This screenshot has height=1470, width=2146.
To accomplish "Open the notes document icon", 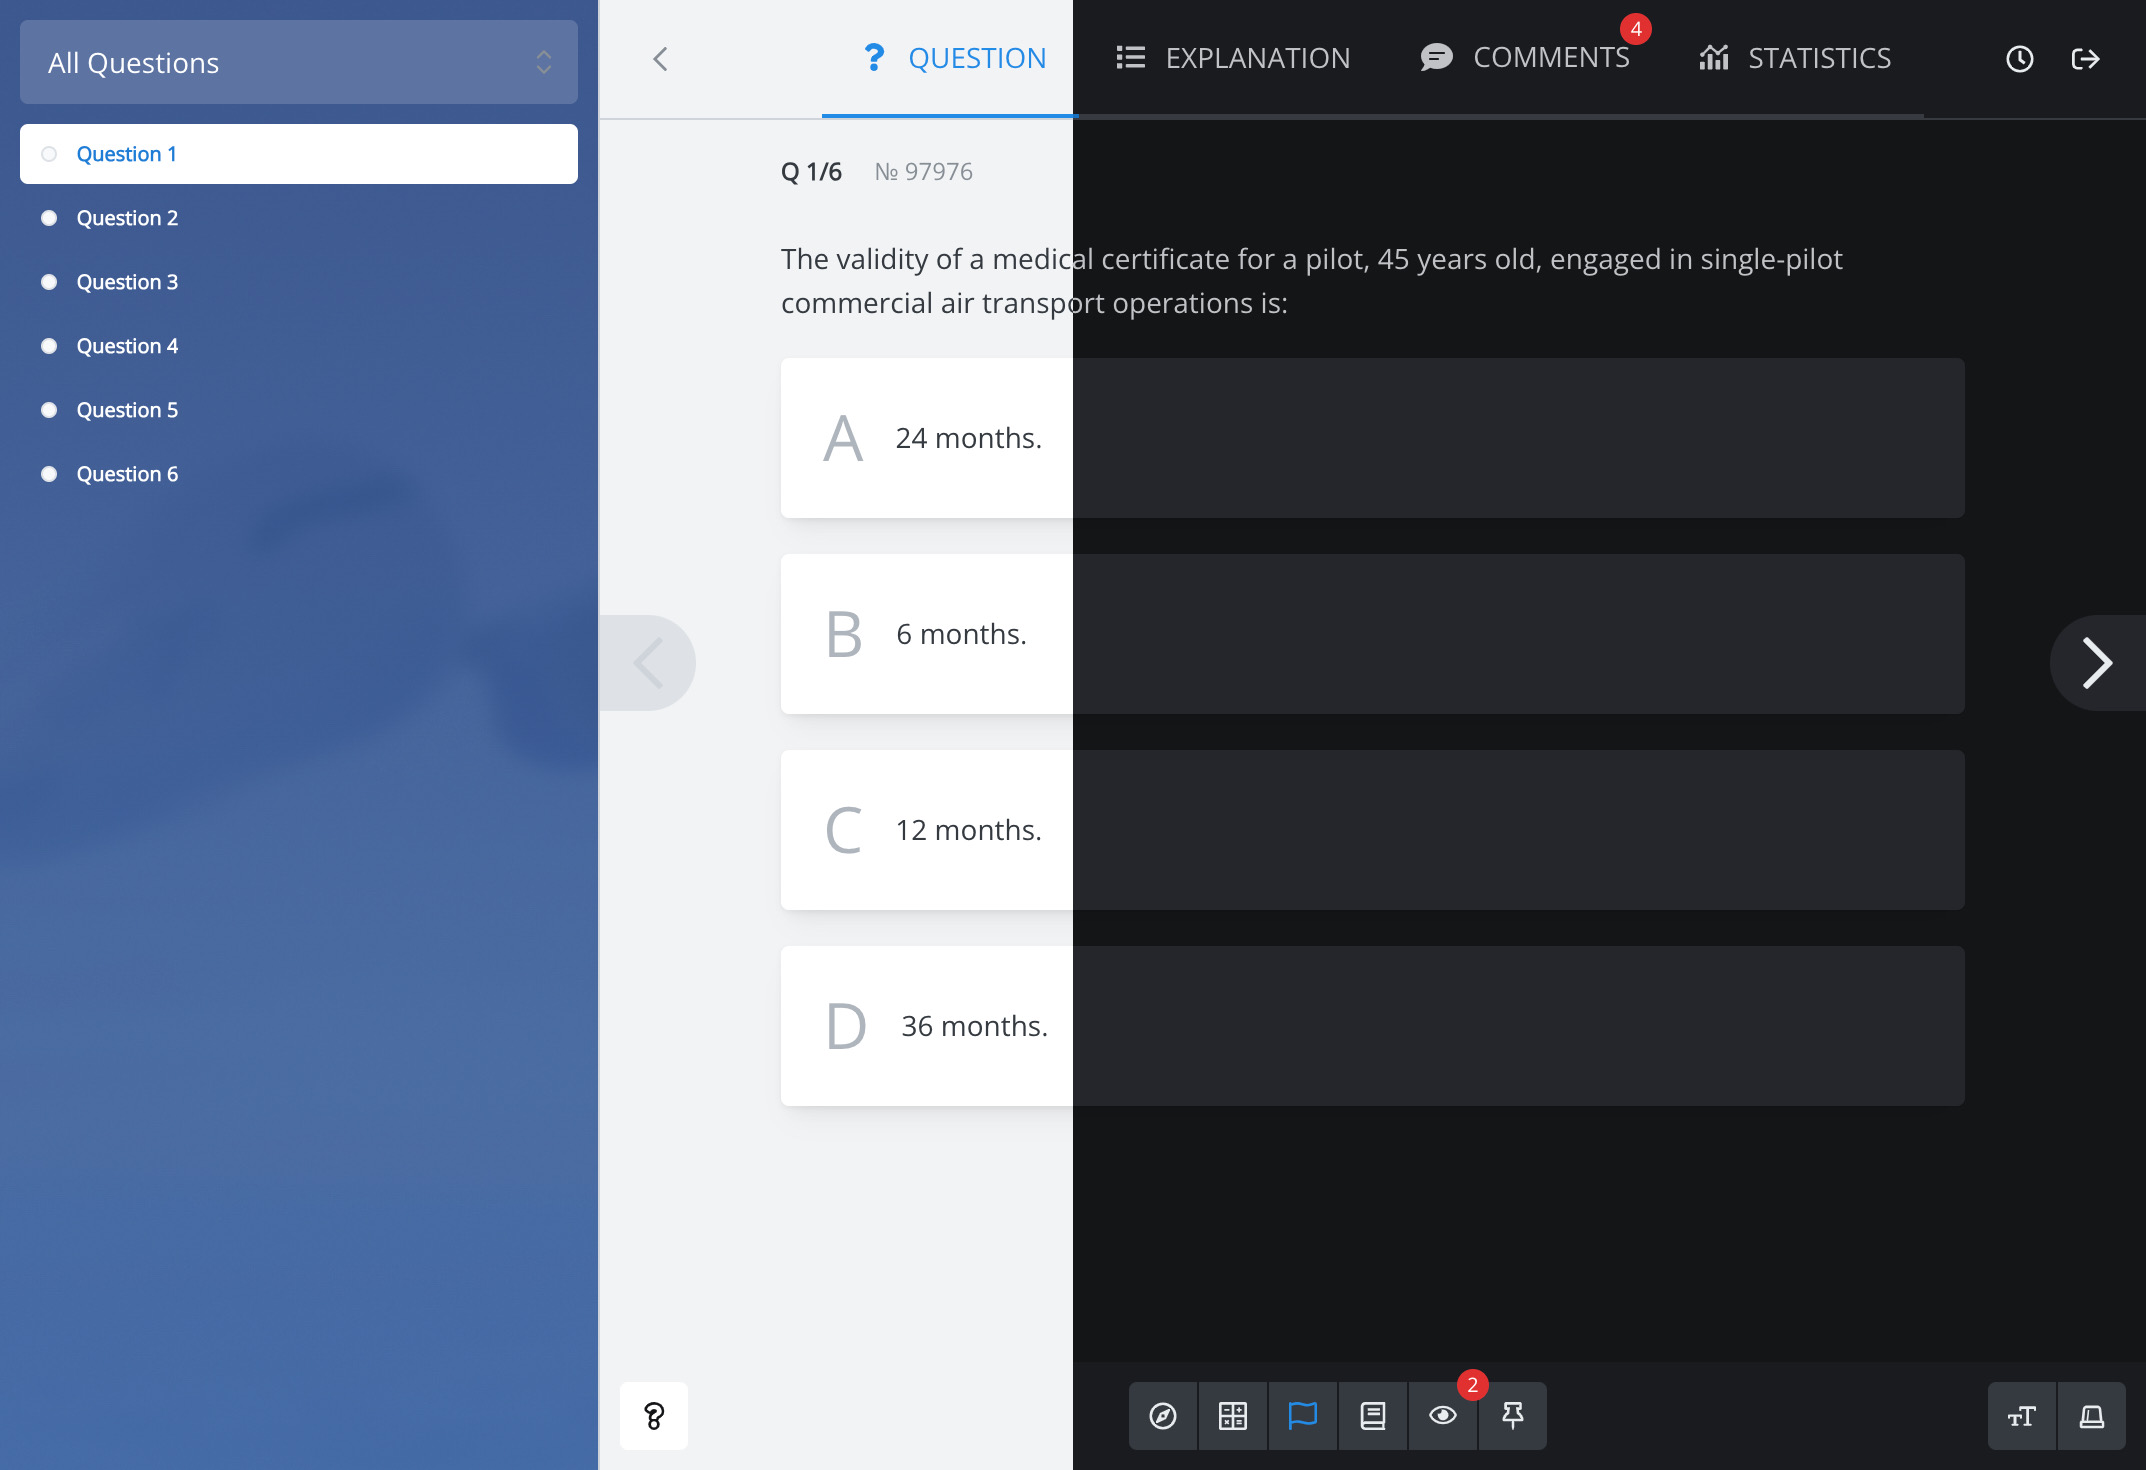I will pos(1373,1416).
